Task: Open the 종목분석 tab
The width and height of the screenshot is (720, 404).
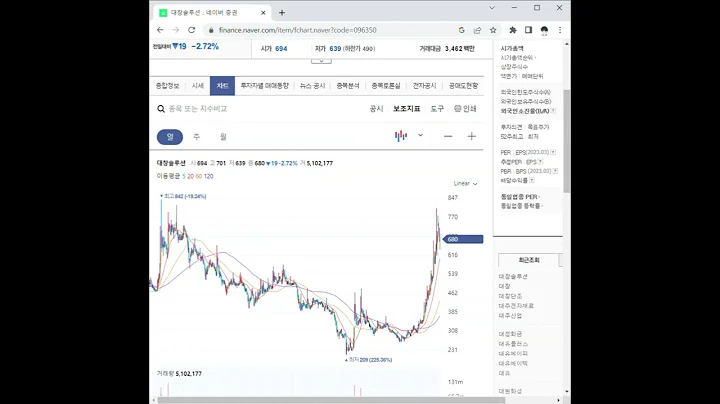Action: click(x=348, y=86)
